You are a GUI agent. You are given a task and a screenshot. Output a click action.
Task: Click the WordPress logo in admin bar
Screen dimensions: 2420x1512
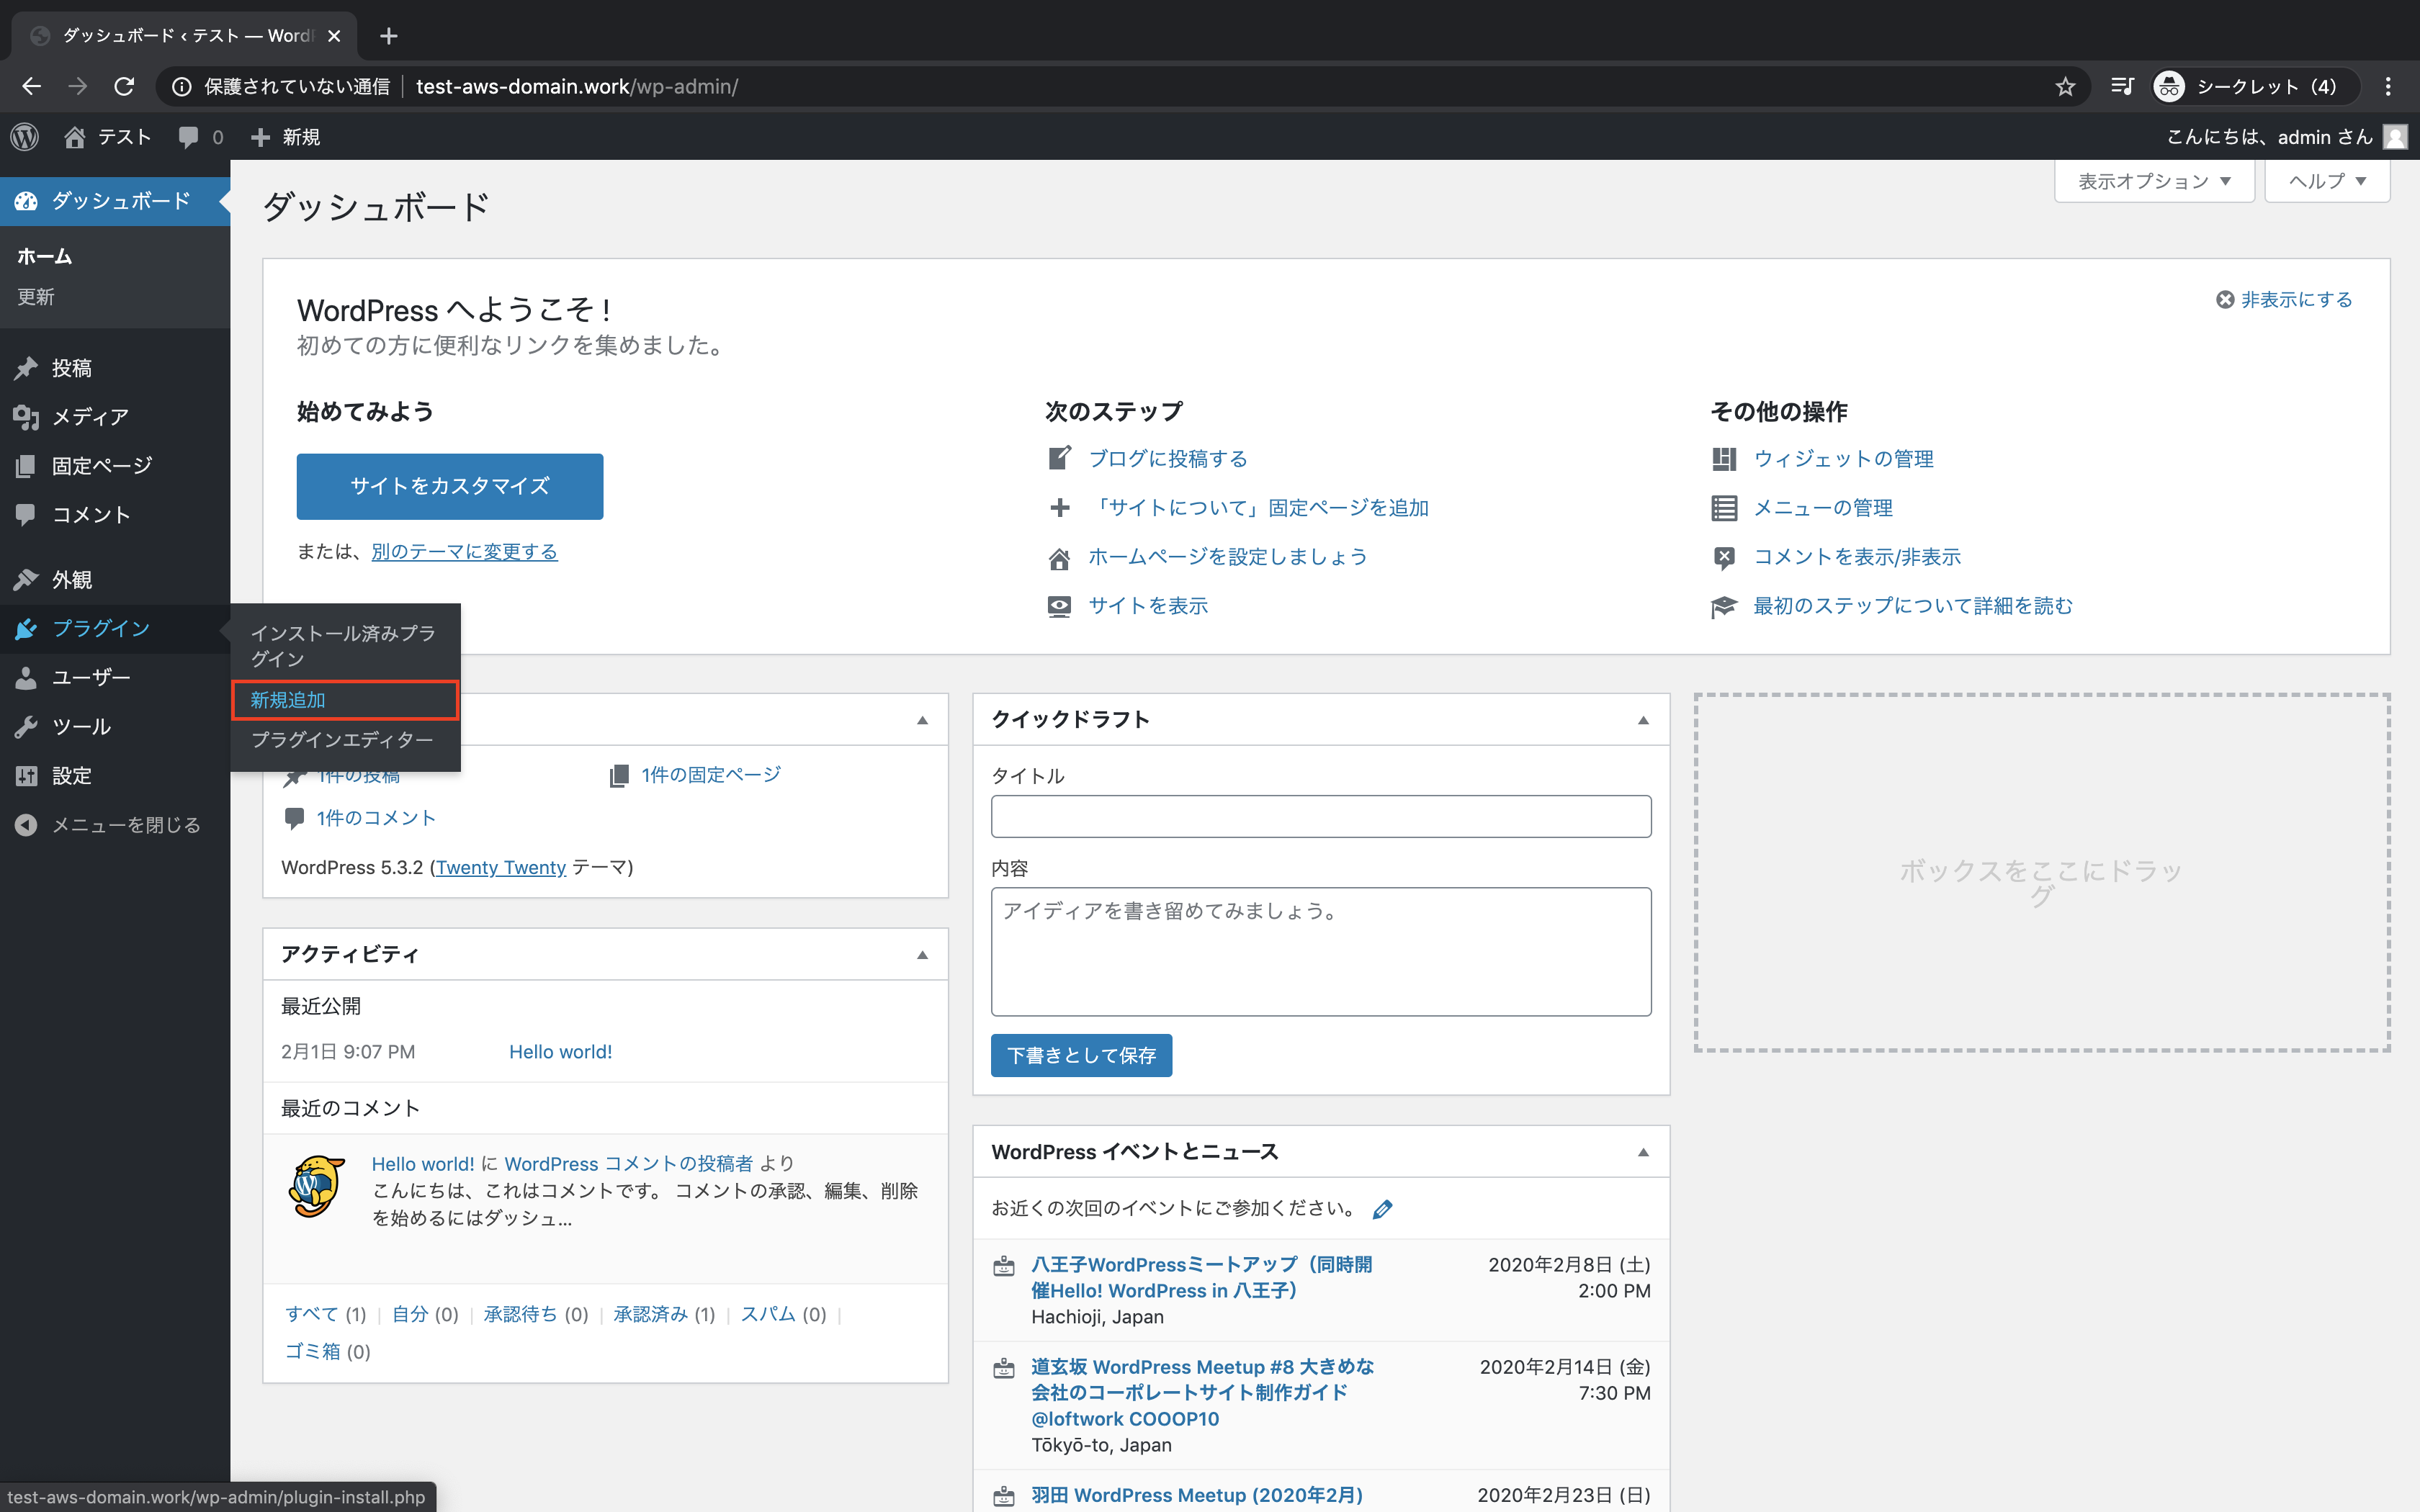click(25, 137)
